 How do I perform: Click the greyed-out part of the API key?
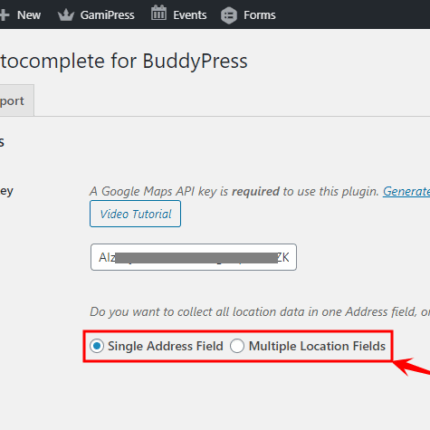[196, 258]
